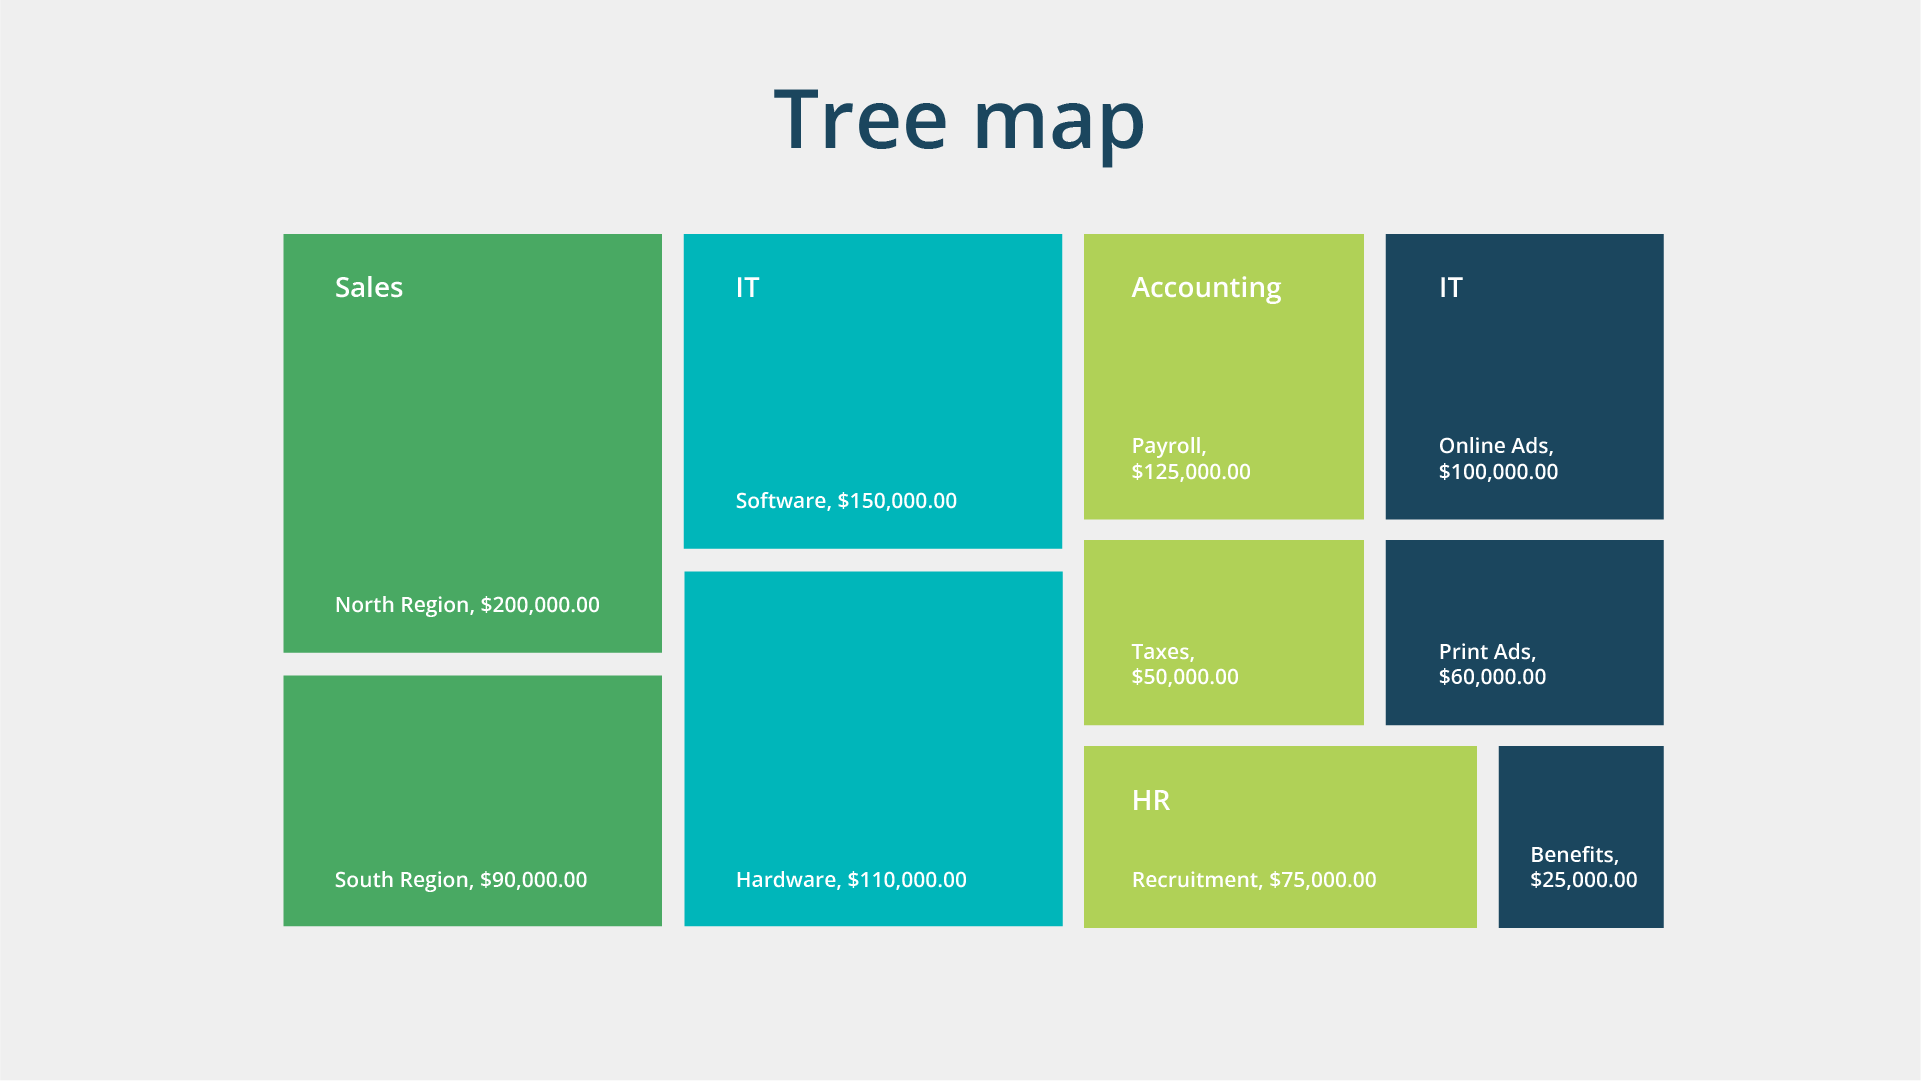
Task: Click the Hardware, $110,000.00 label text
Action: (x=851, y=880)
